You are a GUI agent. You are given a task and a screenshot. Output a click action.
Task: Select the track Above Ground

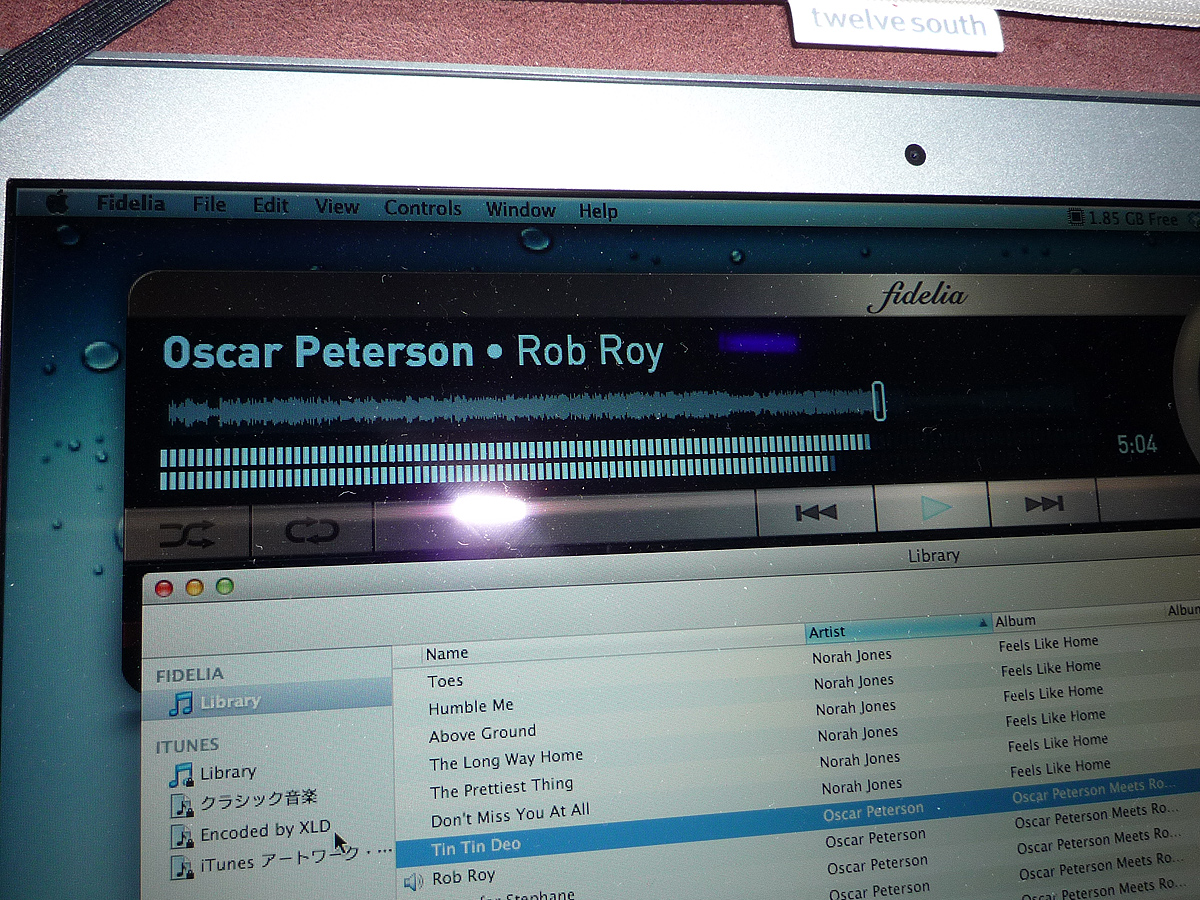click(483, 733)
